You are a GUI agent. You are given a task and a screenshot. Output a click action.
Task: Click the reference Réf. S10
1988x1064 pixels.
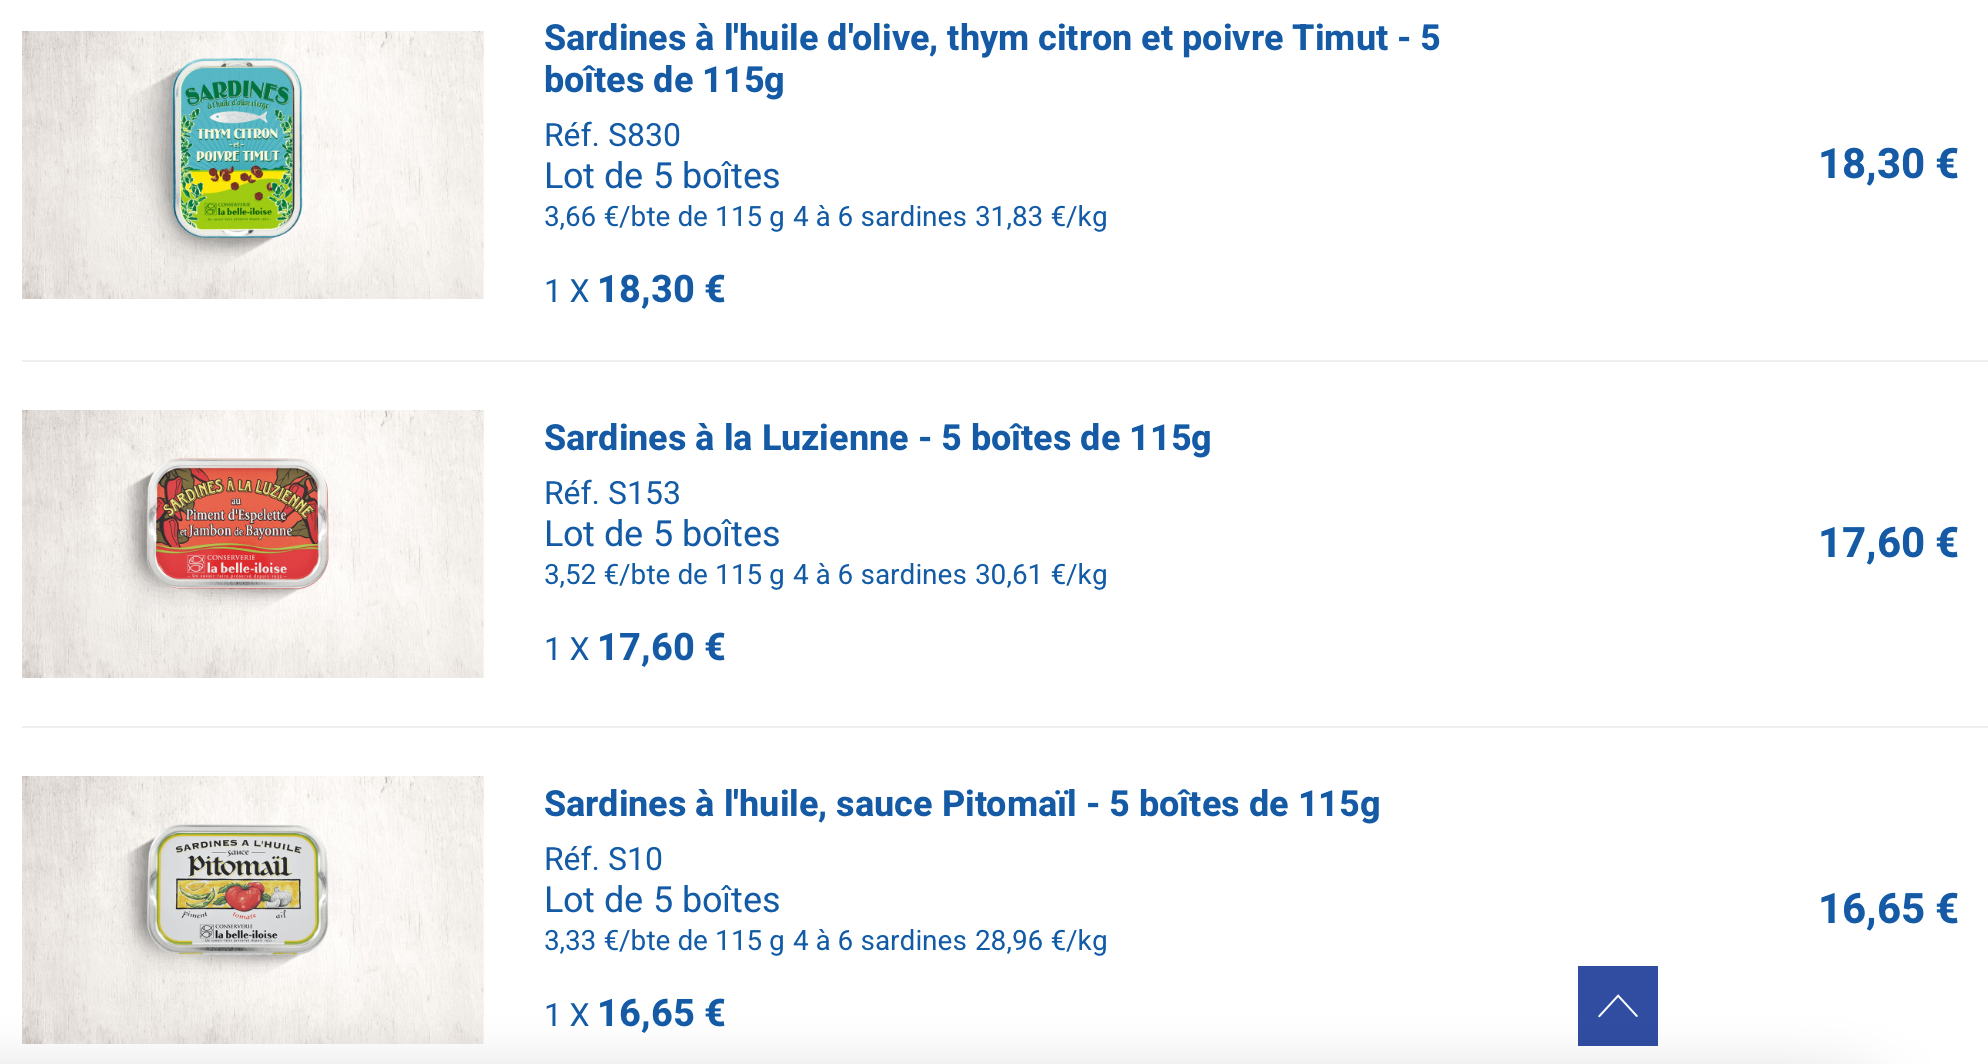603,859
